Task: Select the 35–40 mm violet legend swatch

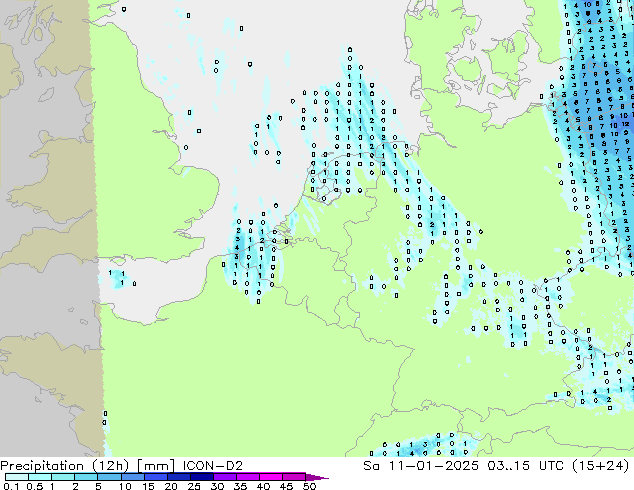Action: 248,477
